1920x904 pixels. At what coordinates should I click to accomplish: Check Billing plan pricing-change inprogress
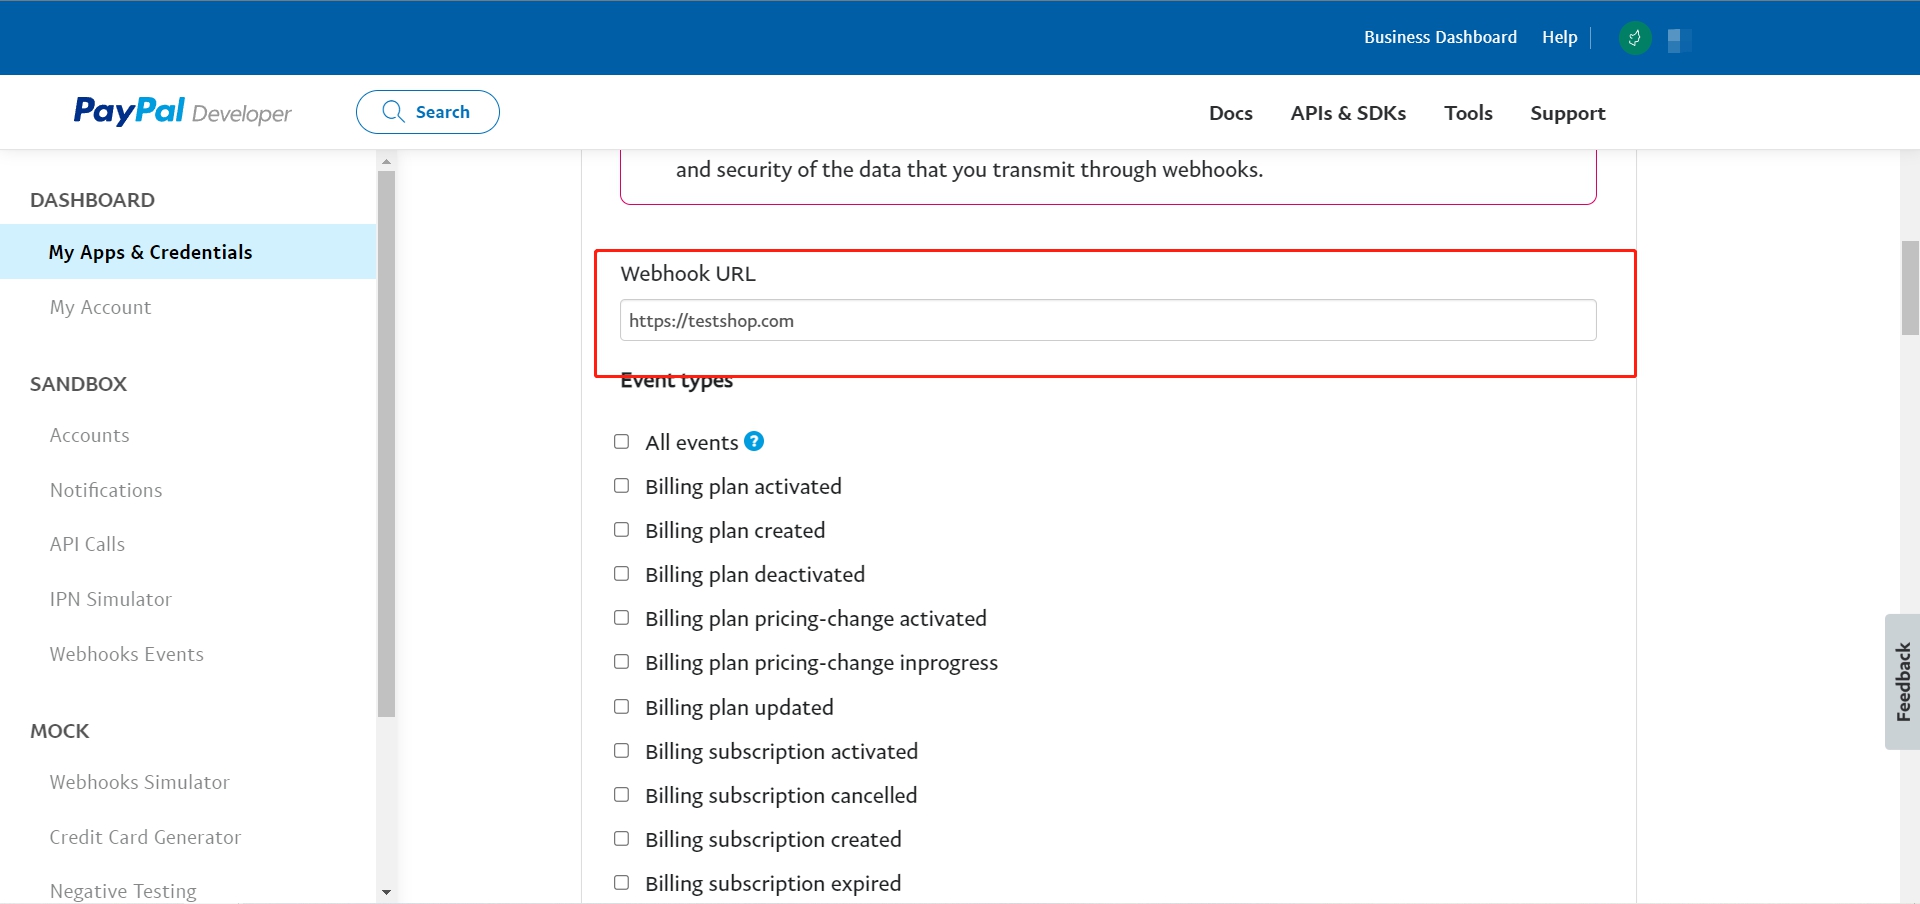point(622,661)
